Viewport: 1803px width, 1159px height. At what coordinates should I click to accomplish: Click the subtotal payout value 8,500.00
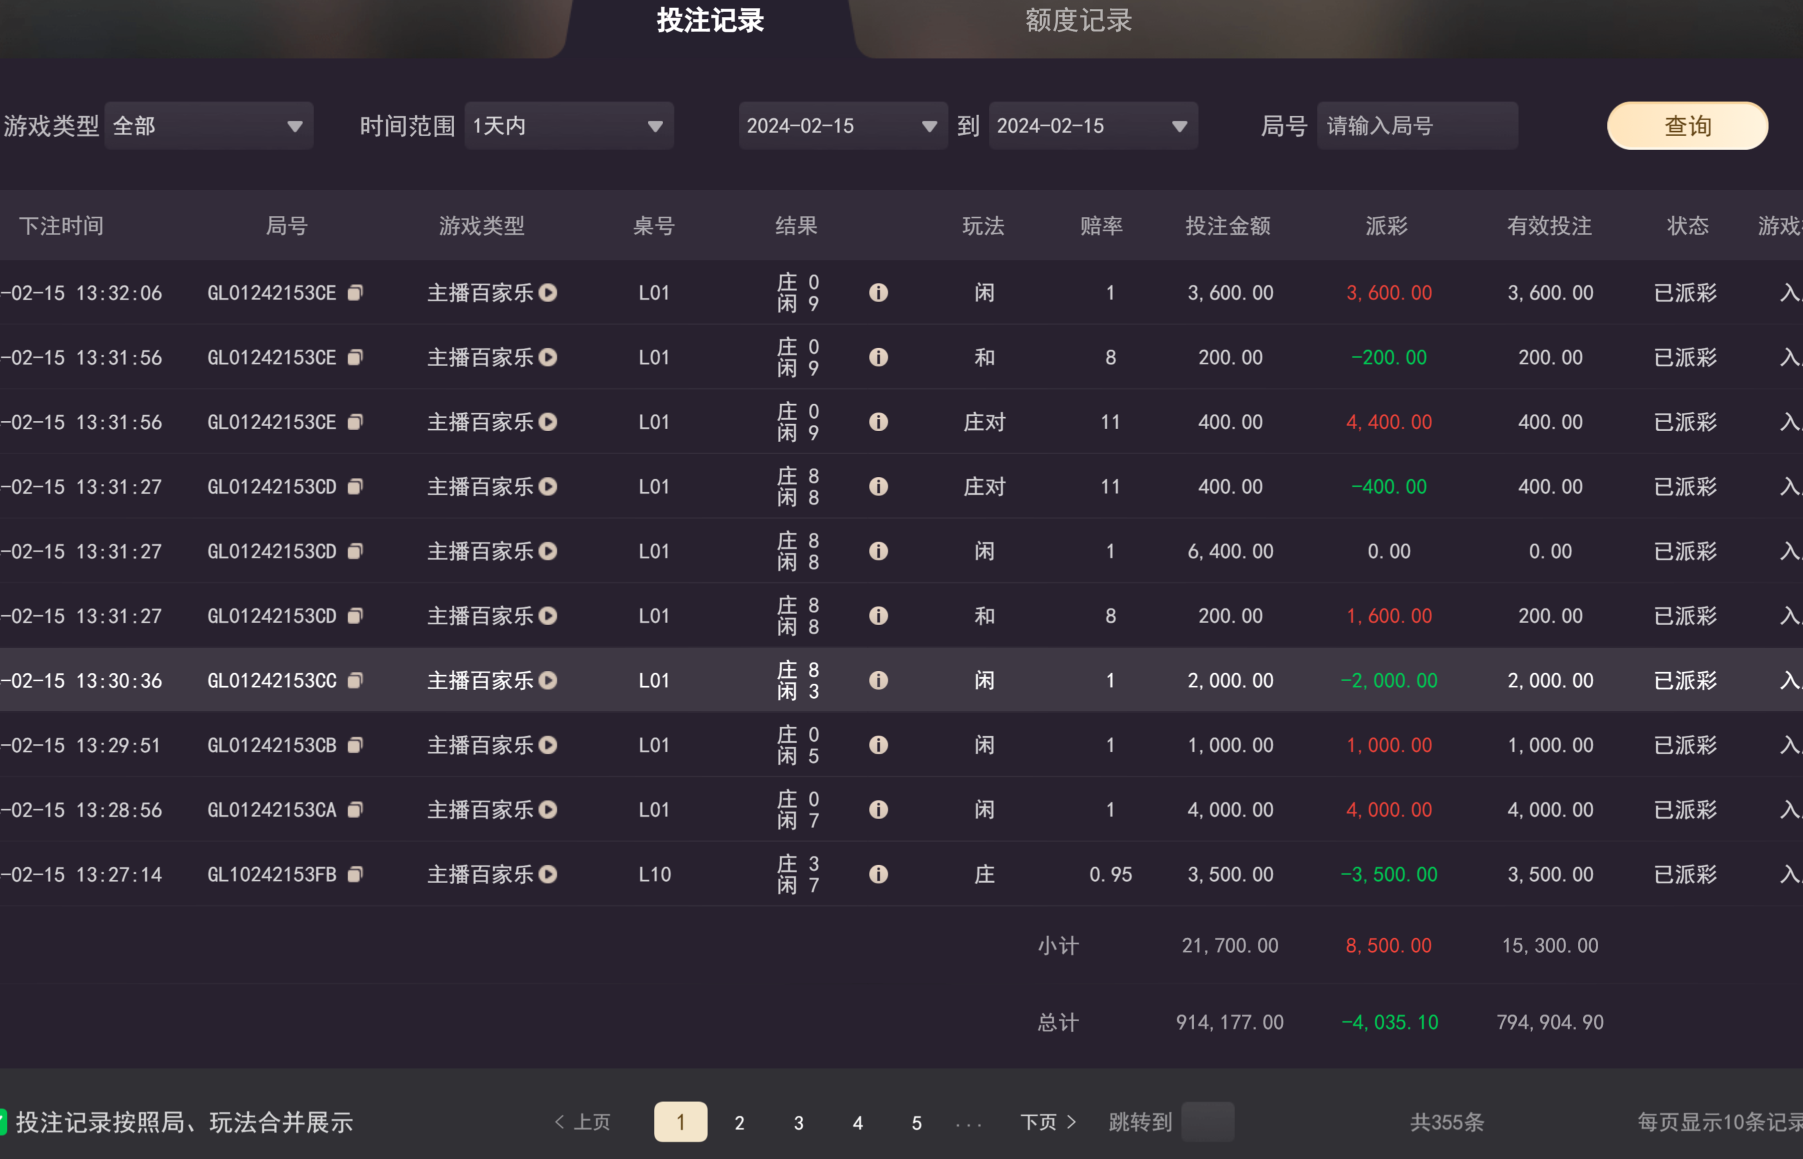[1389, 945]
